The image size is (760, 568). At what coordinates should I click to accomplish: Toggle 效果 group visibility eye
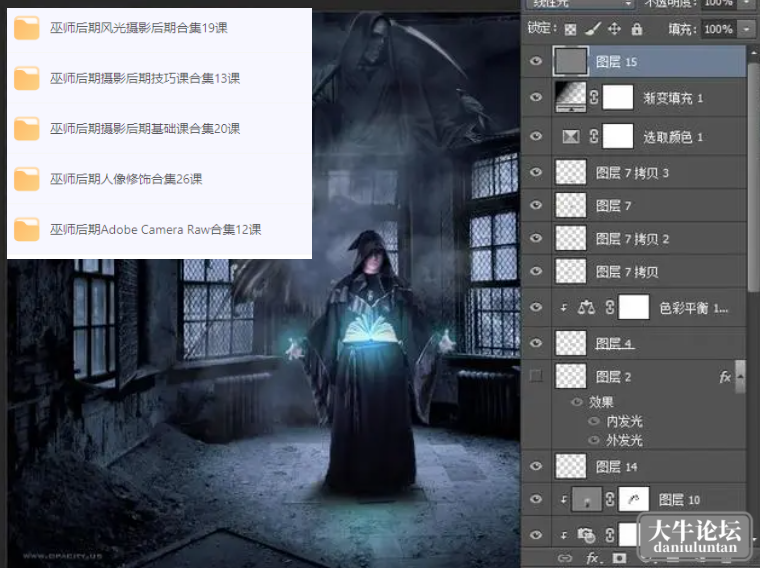tap(577, 402)
